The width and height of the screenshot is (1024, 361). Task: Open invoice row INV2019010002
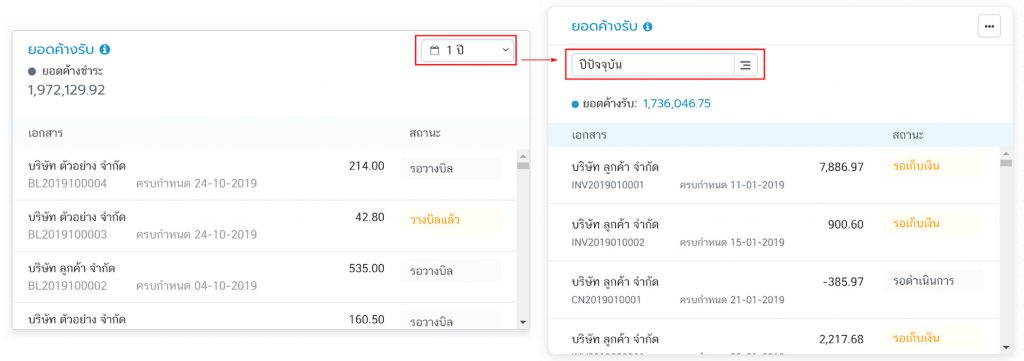click(774, 232)
